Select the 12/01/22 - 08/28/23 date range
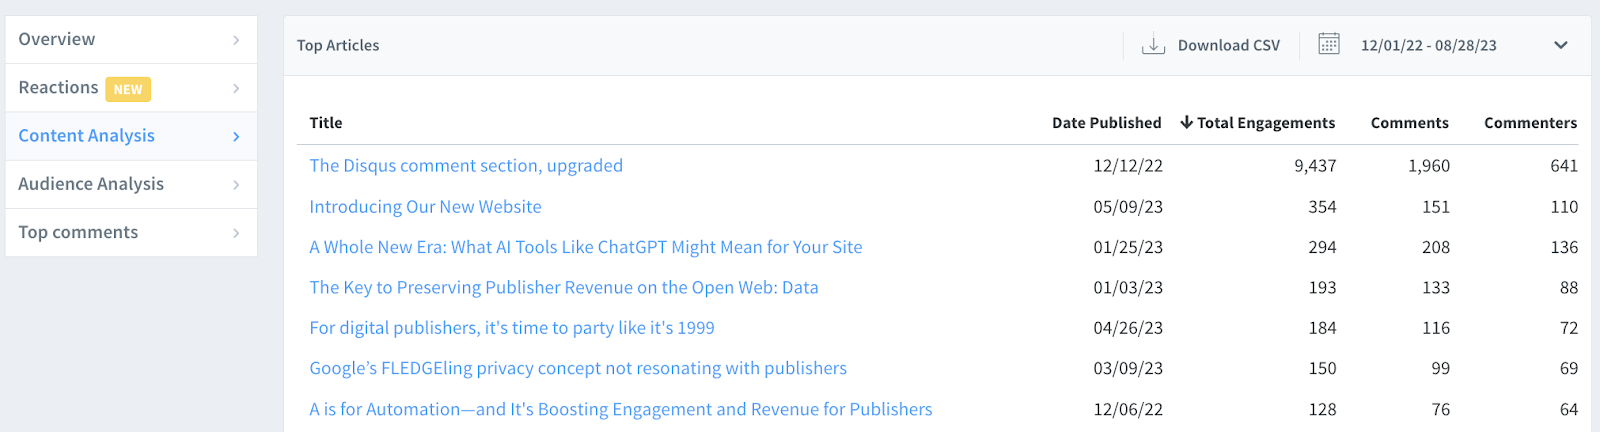1600x432 pixels. [x=1428, y=45]
